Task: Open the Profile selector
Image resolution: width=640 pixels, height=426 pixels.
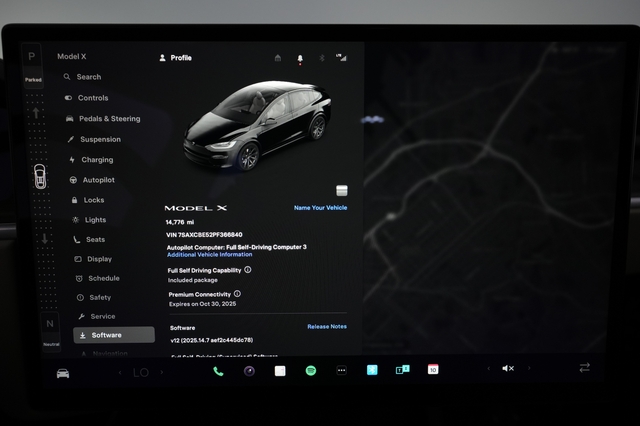Action: pos(176,58)
